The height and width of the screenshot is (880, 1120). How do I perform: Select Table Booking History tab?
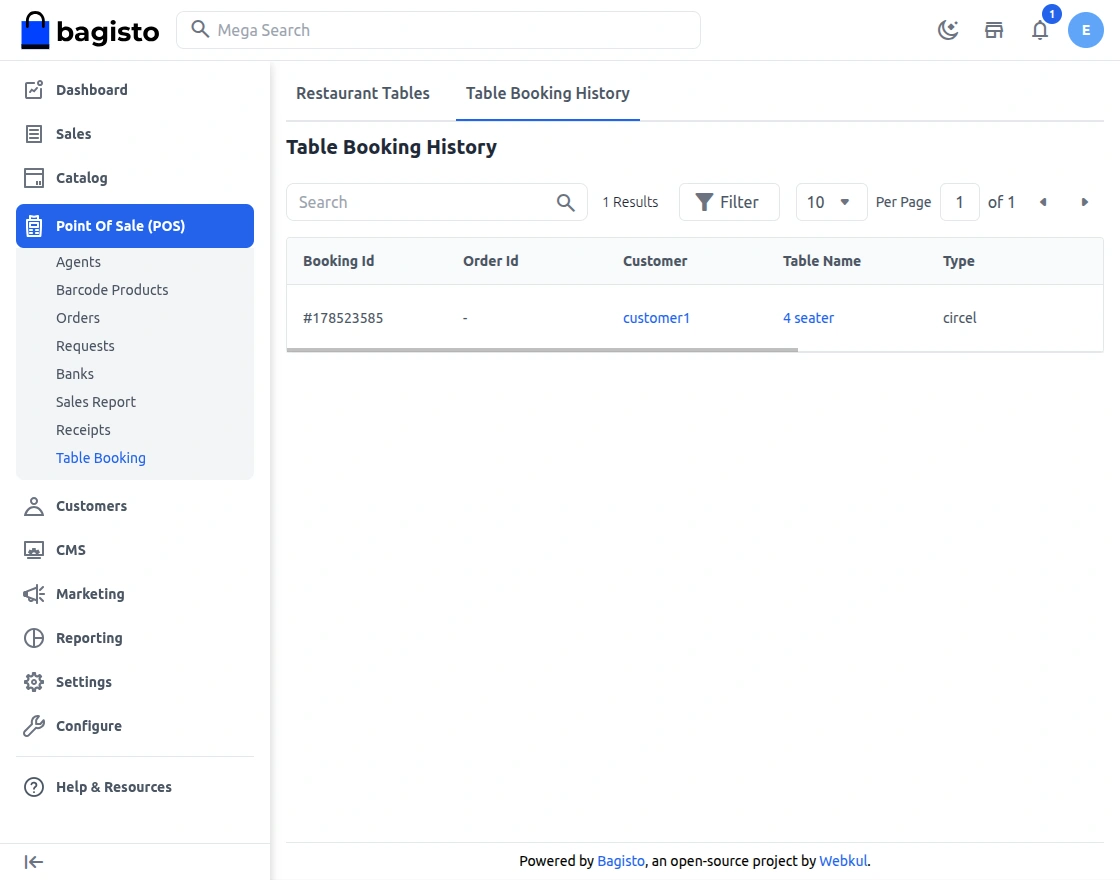tap(548, 93)
